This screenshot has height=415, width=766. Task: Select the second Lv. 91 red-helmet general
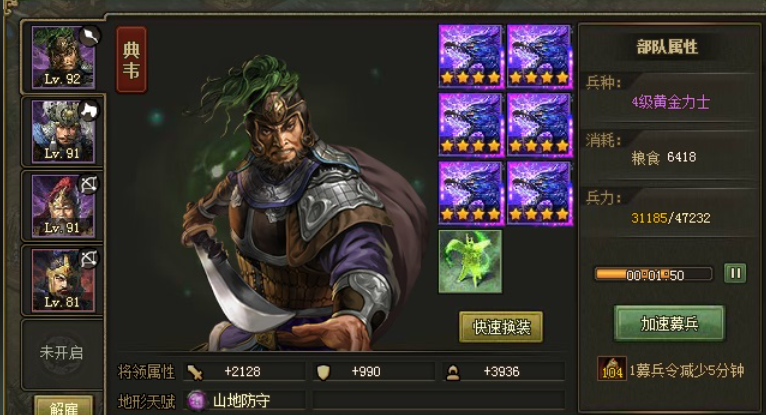click(63, 206)
